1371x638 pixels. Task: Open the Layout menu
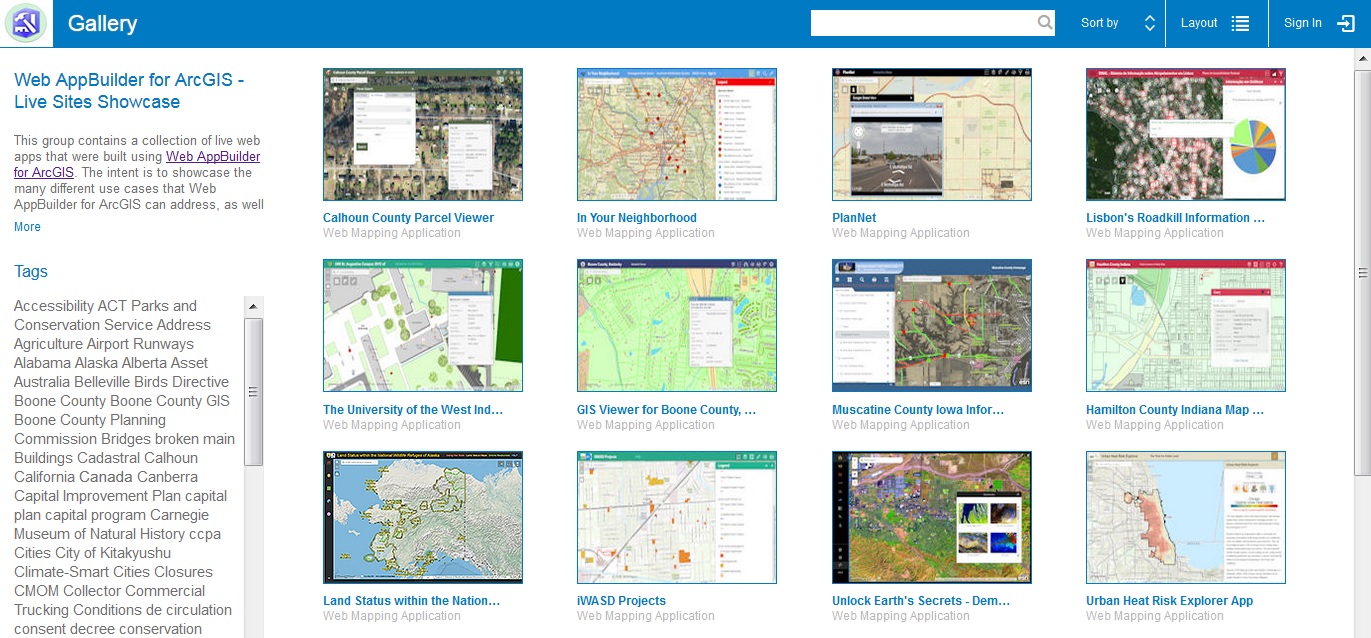click(1216, 23)
